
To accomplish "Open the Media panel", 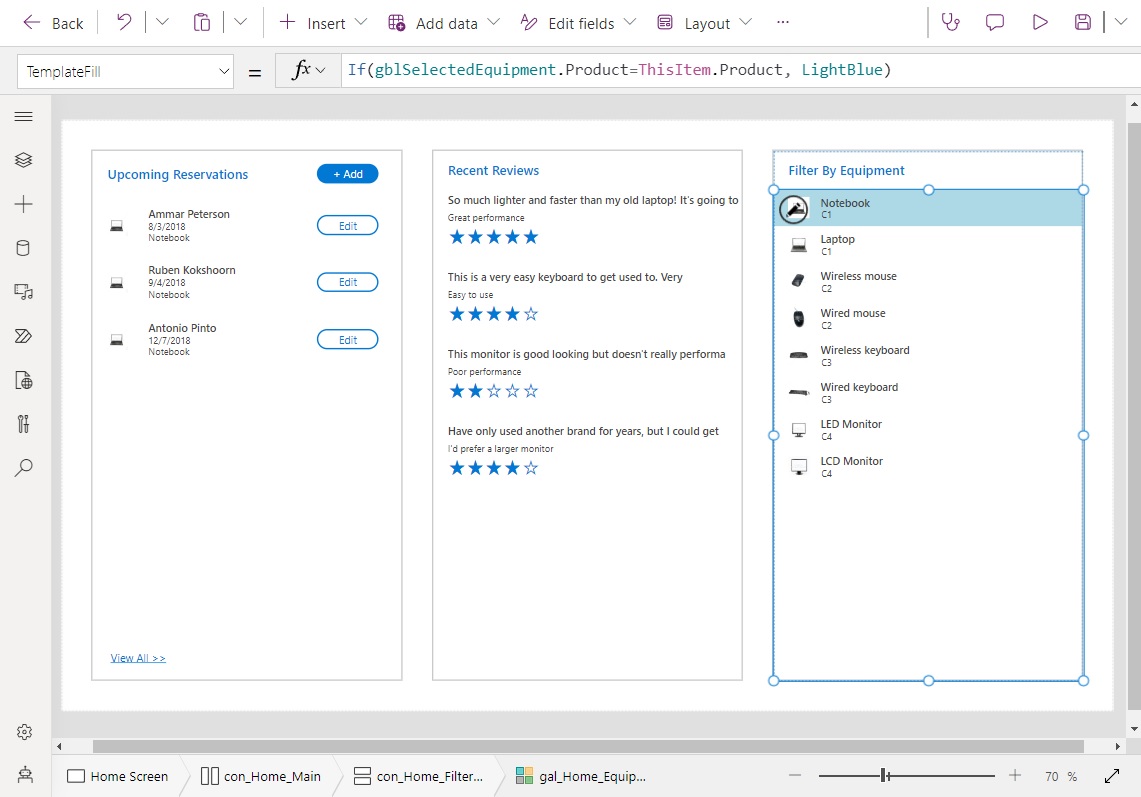I will point(24,291).
